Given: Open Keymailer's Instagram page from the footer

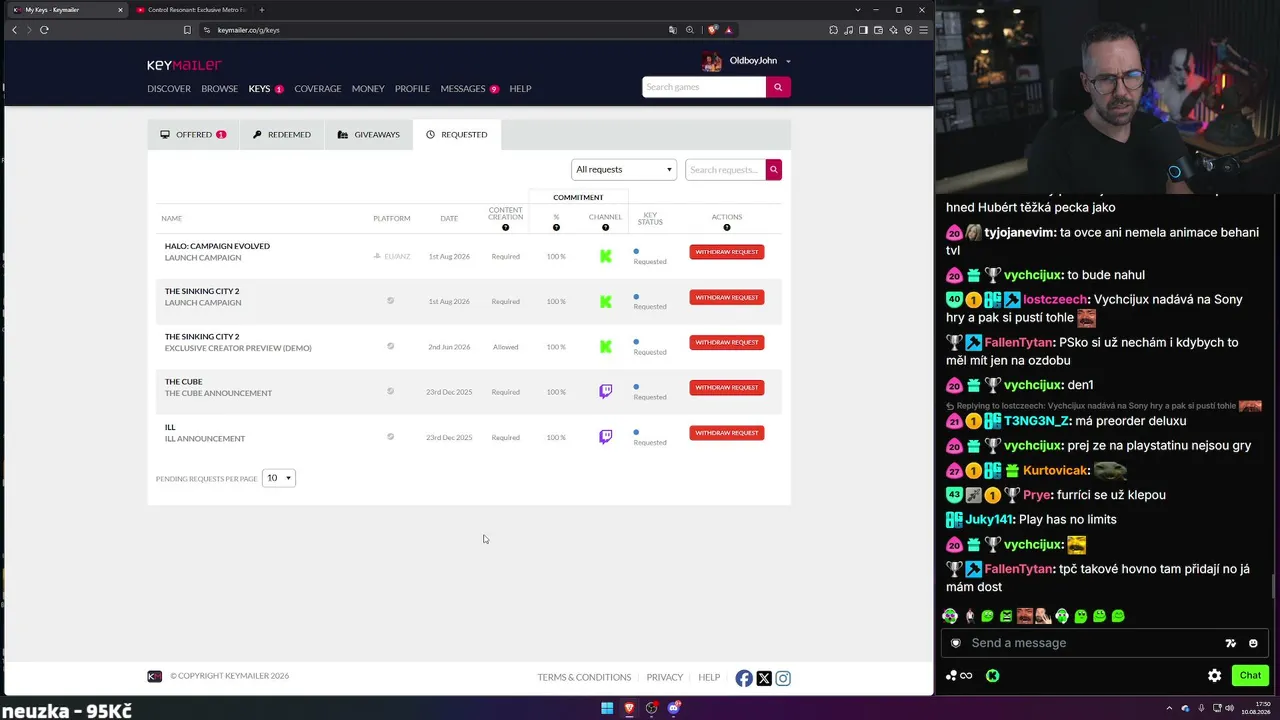Looking at the screenshot, I should pyautogui.click(x=783, y=678).
